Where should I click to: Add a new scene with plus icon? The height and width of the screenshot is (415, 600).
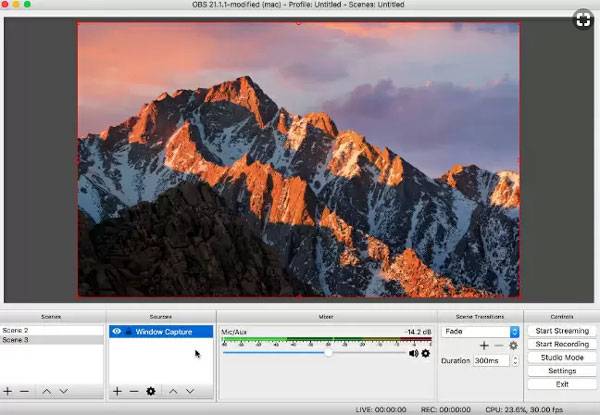click(x=8, y=391)
